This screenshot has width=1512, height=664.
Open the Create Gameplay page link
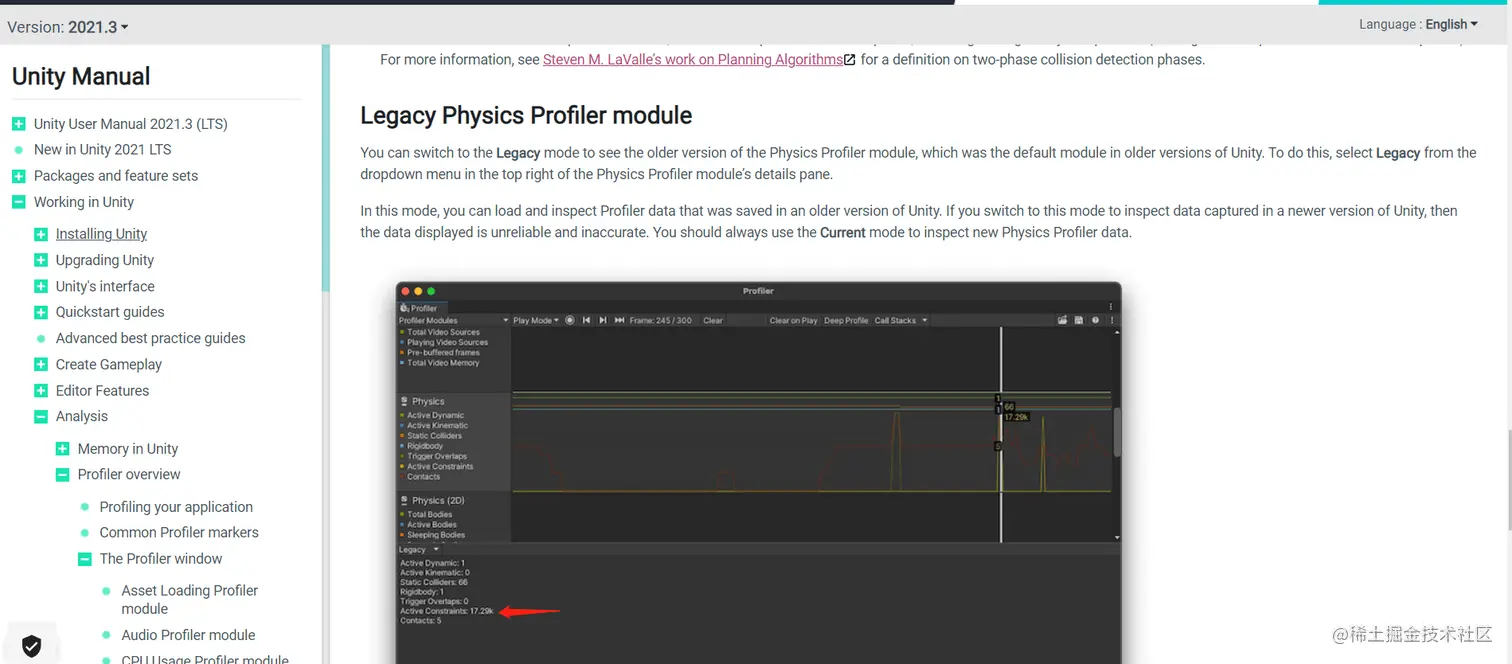pyautogui.click(x=109, y=365)
